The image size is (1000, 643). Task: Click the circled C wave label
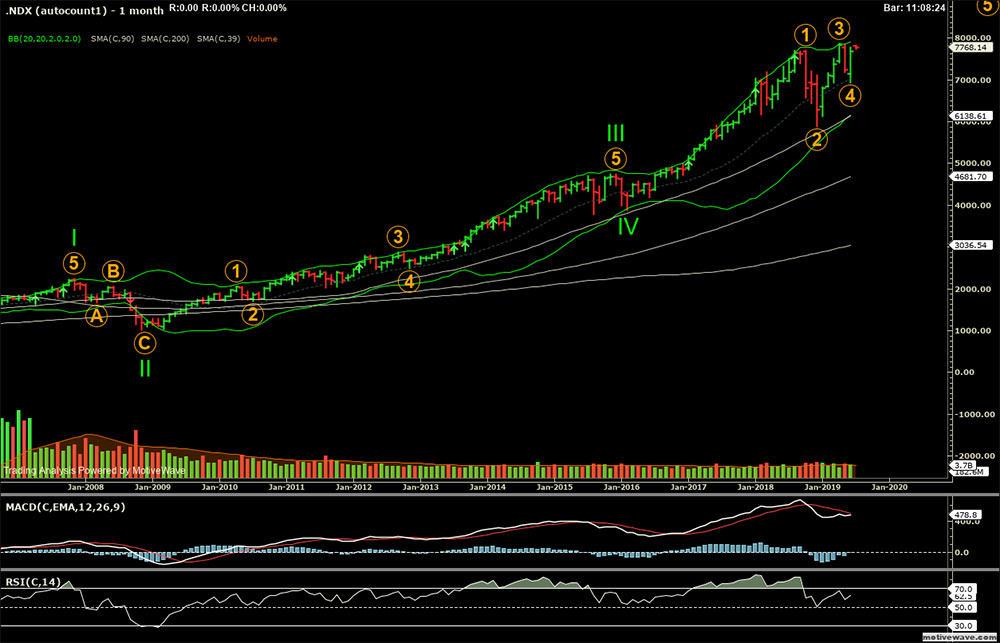[145, 343]
